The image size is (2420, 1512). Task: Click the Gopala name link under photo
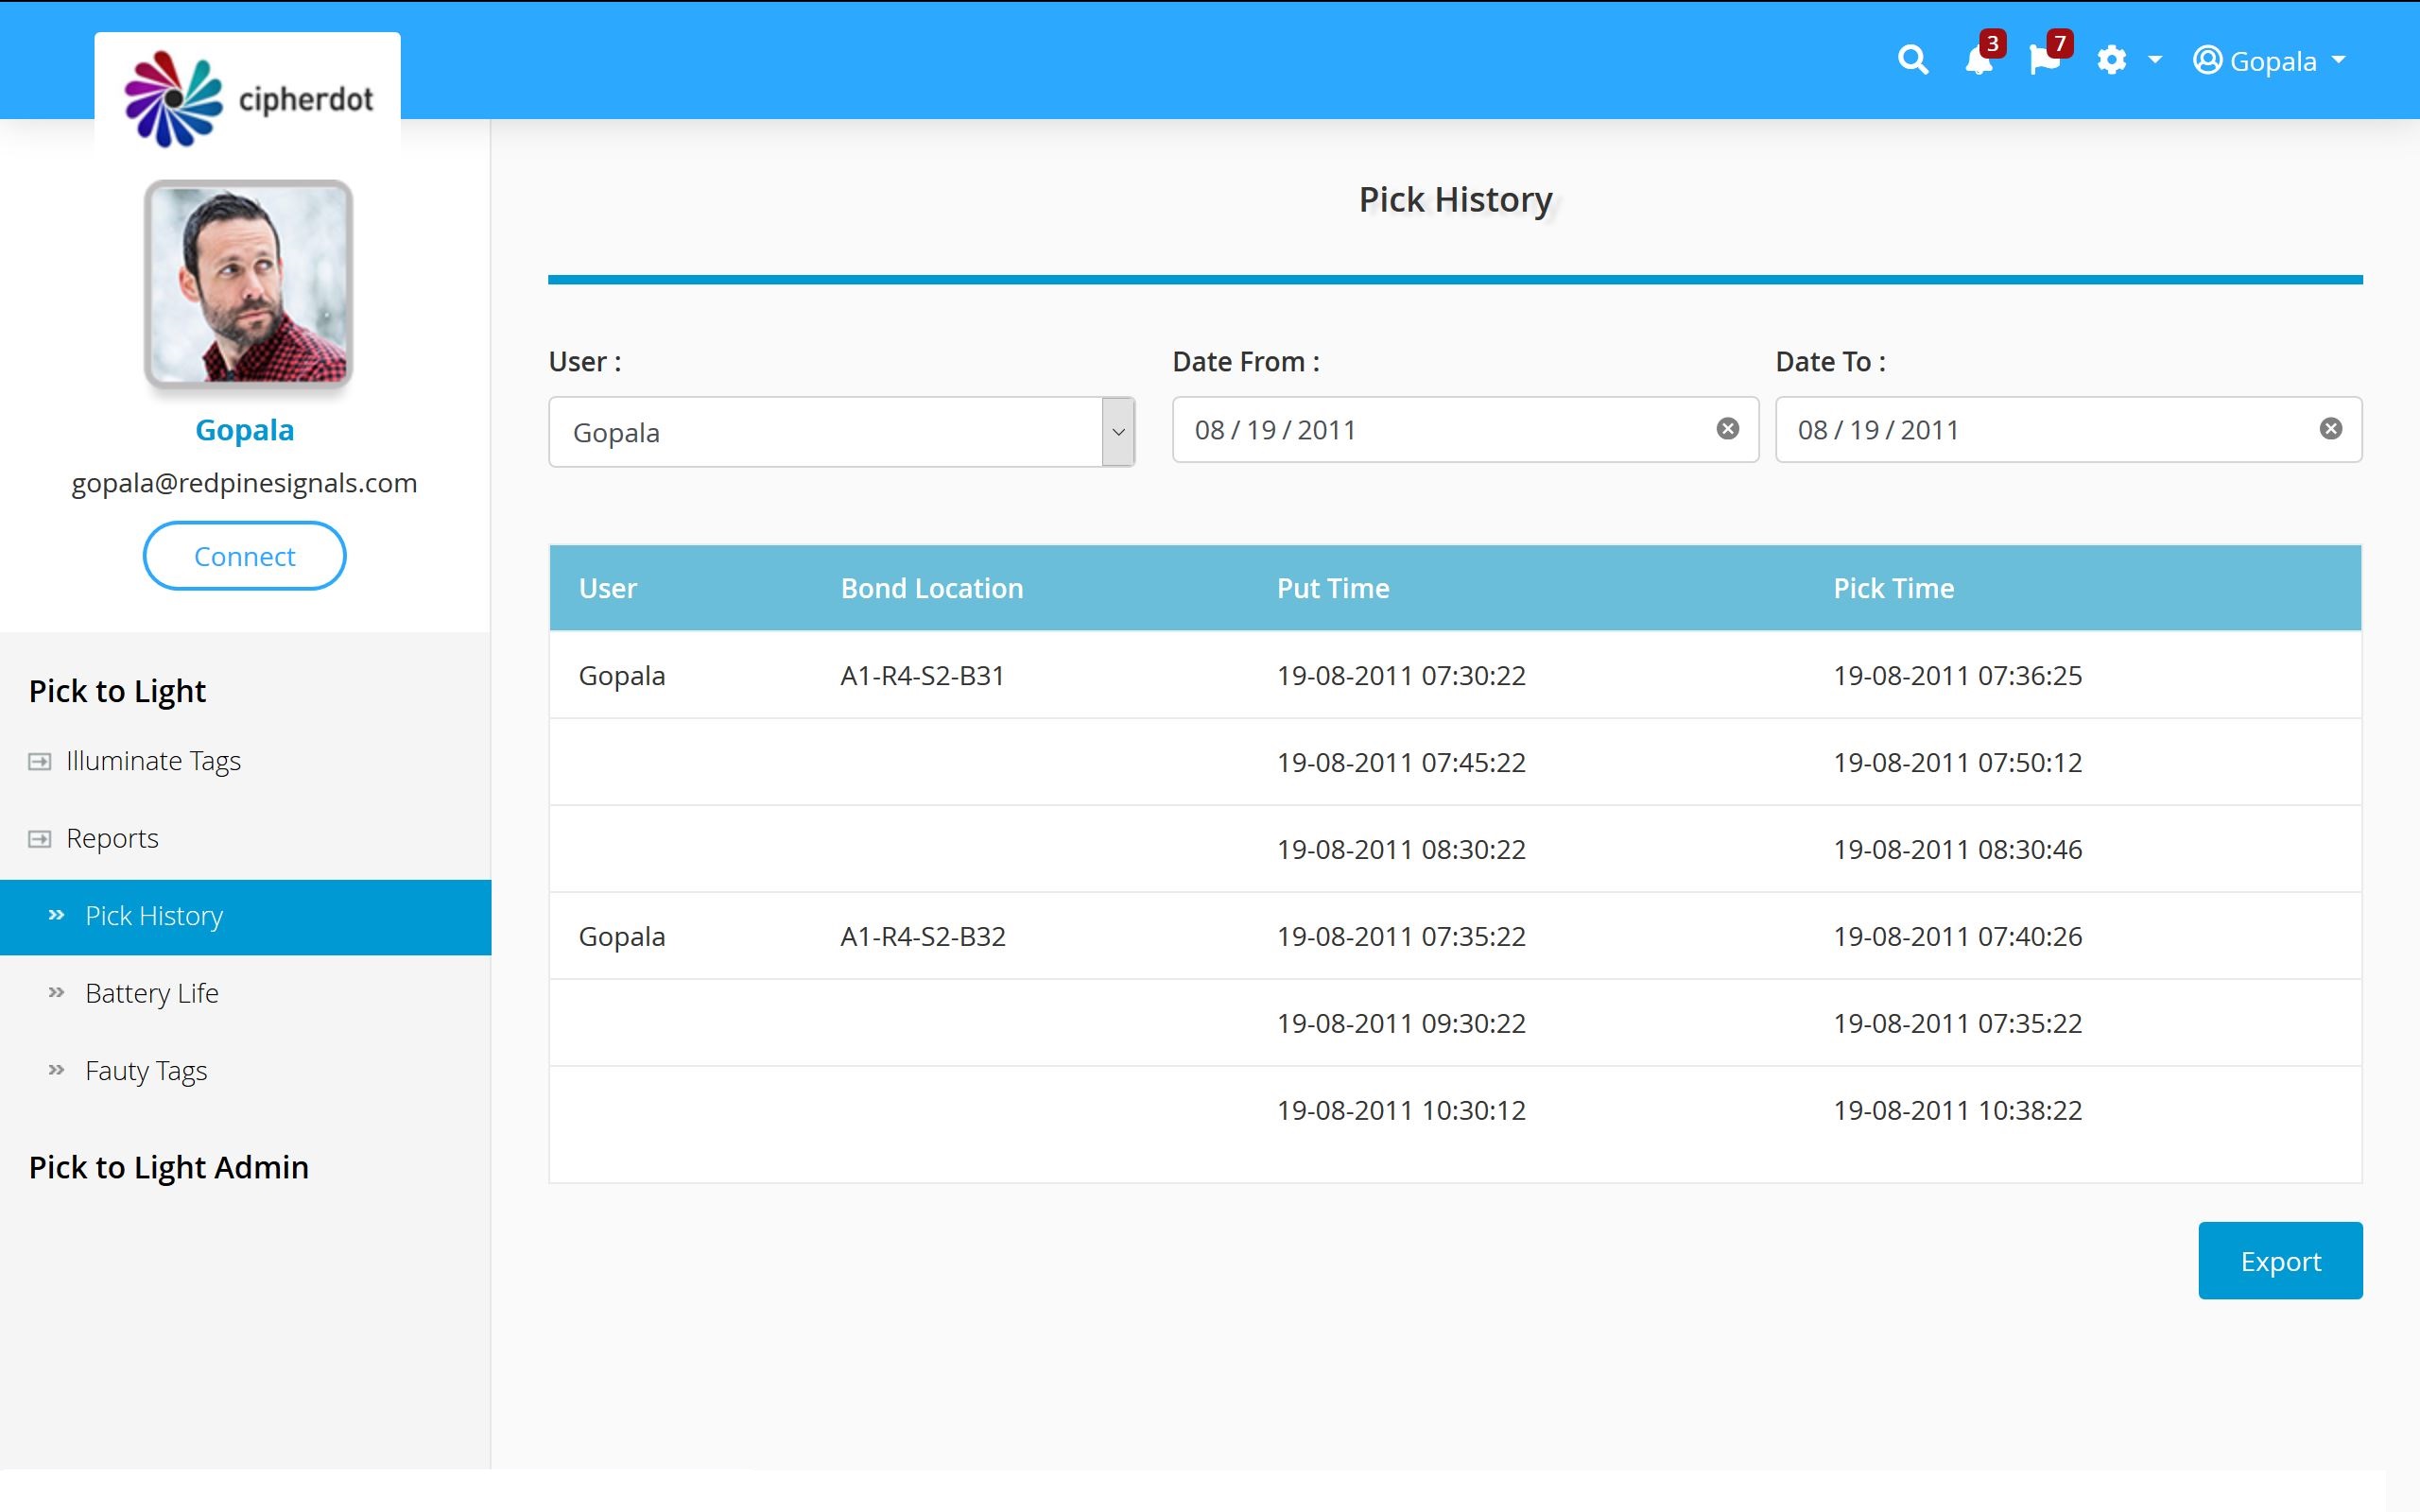(x=244, y=430)
